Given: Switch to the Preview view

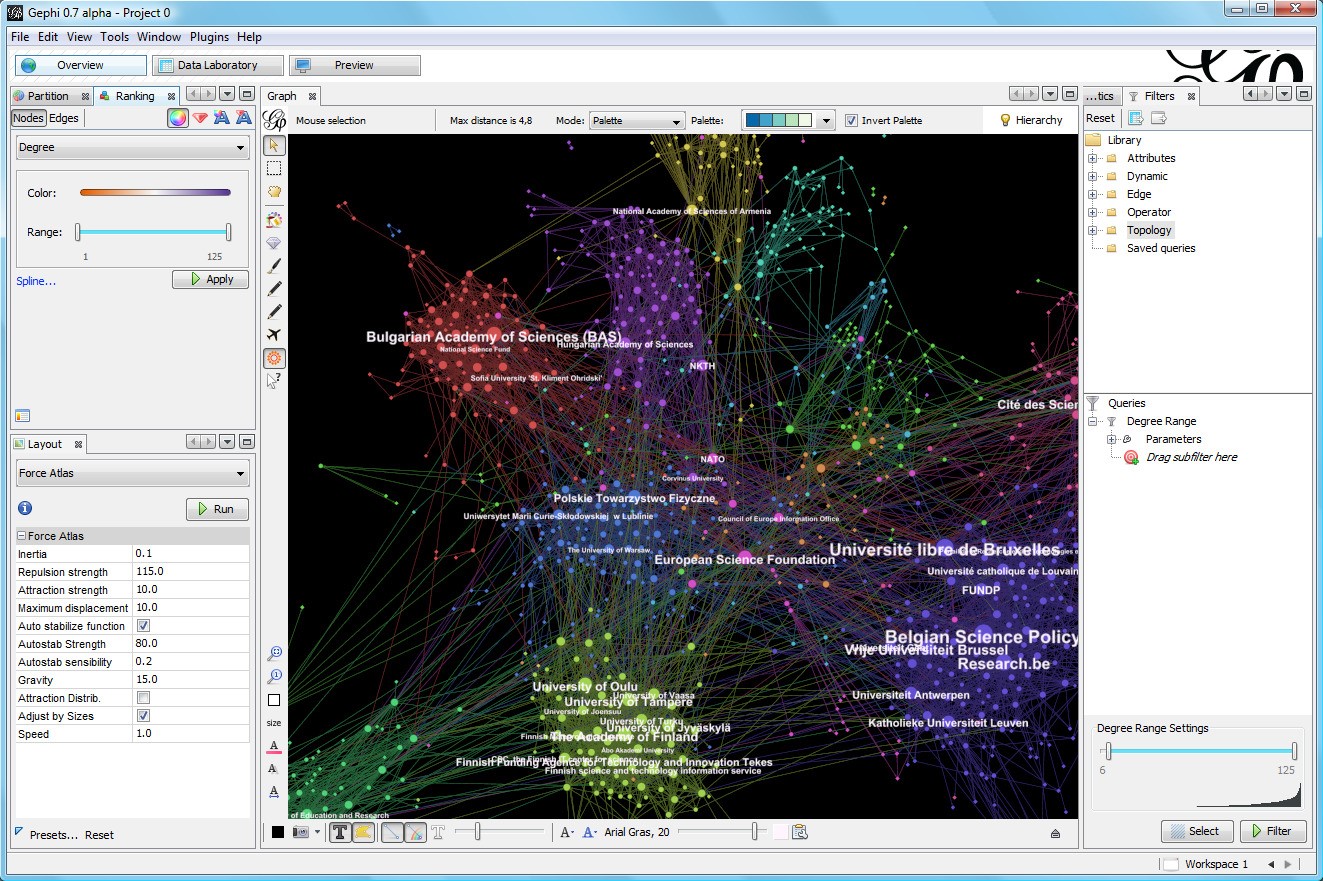Looking at the screenshot, I should pyautogui.click(x=354, y=65).
